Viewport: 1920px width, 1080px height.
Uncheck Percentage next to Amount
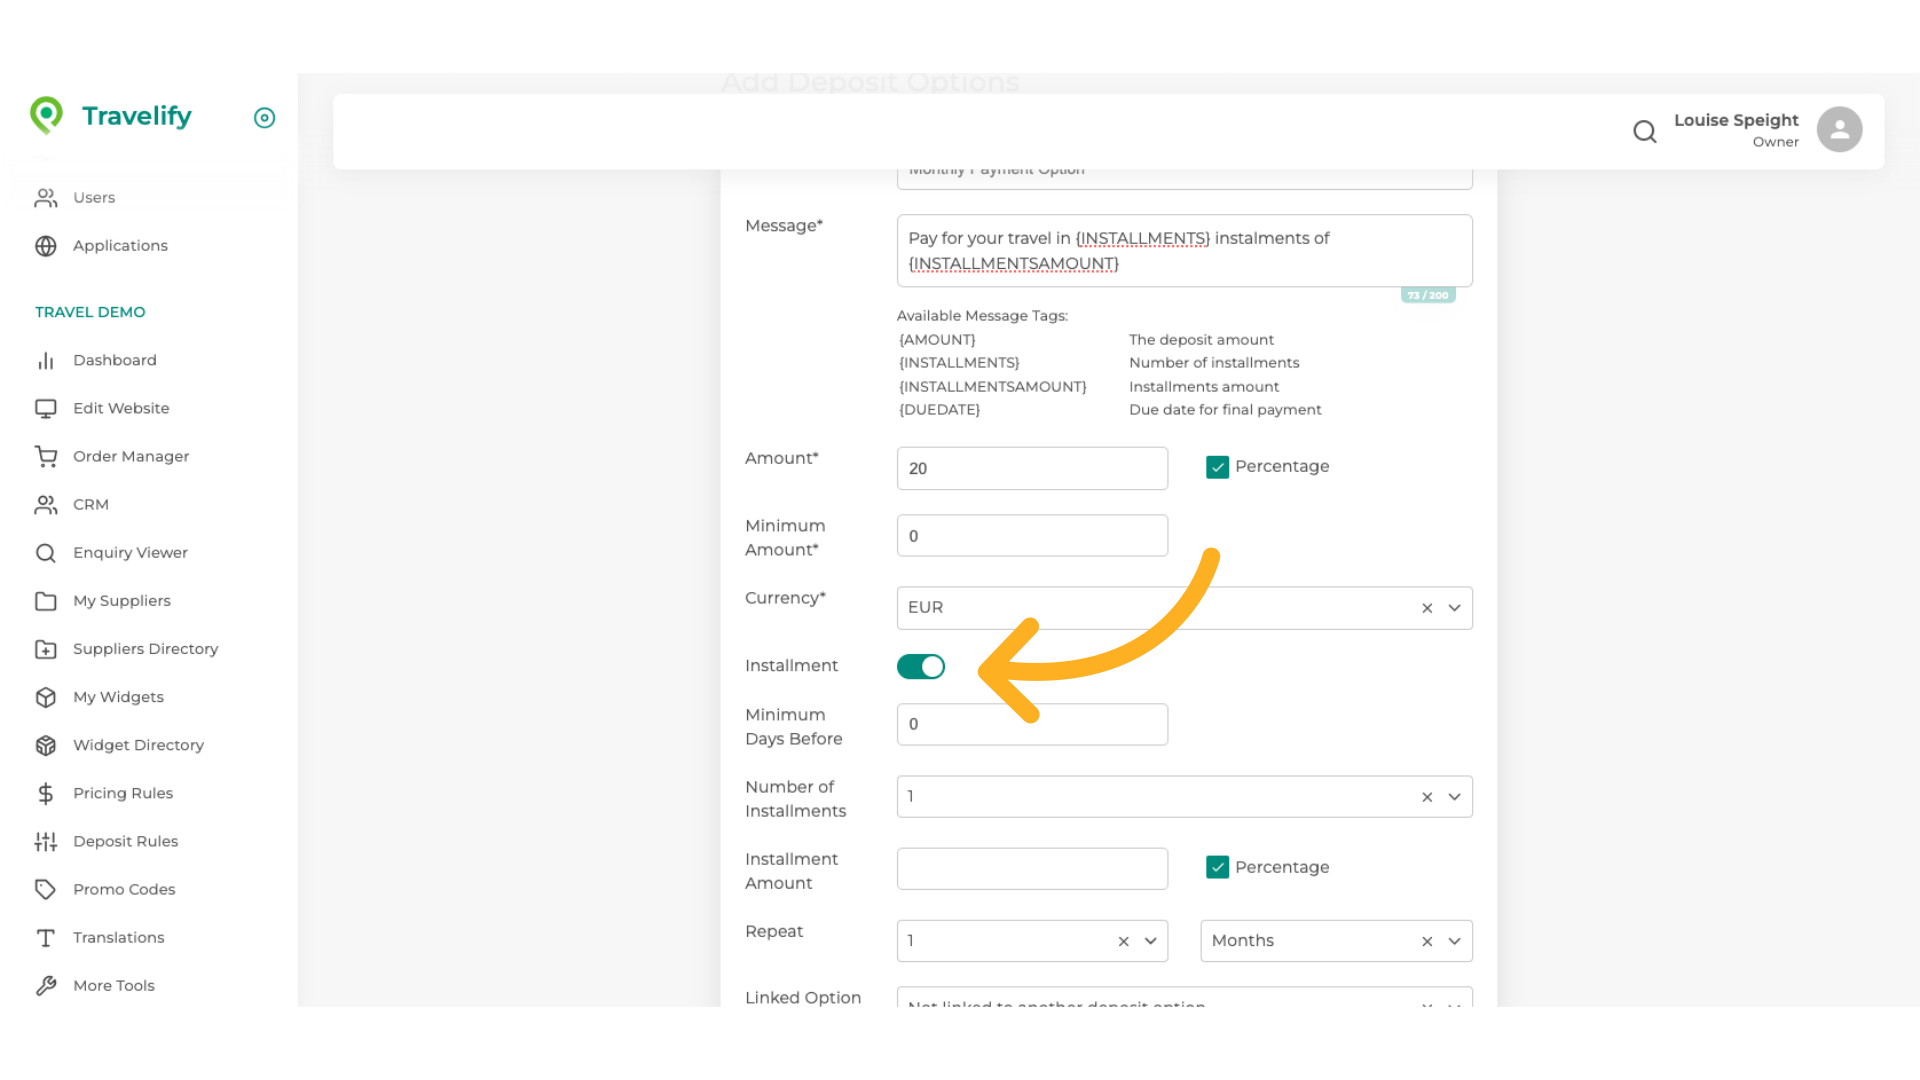tap(1218, 466)
